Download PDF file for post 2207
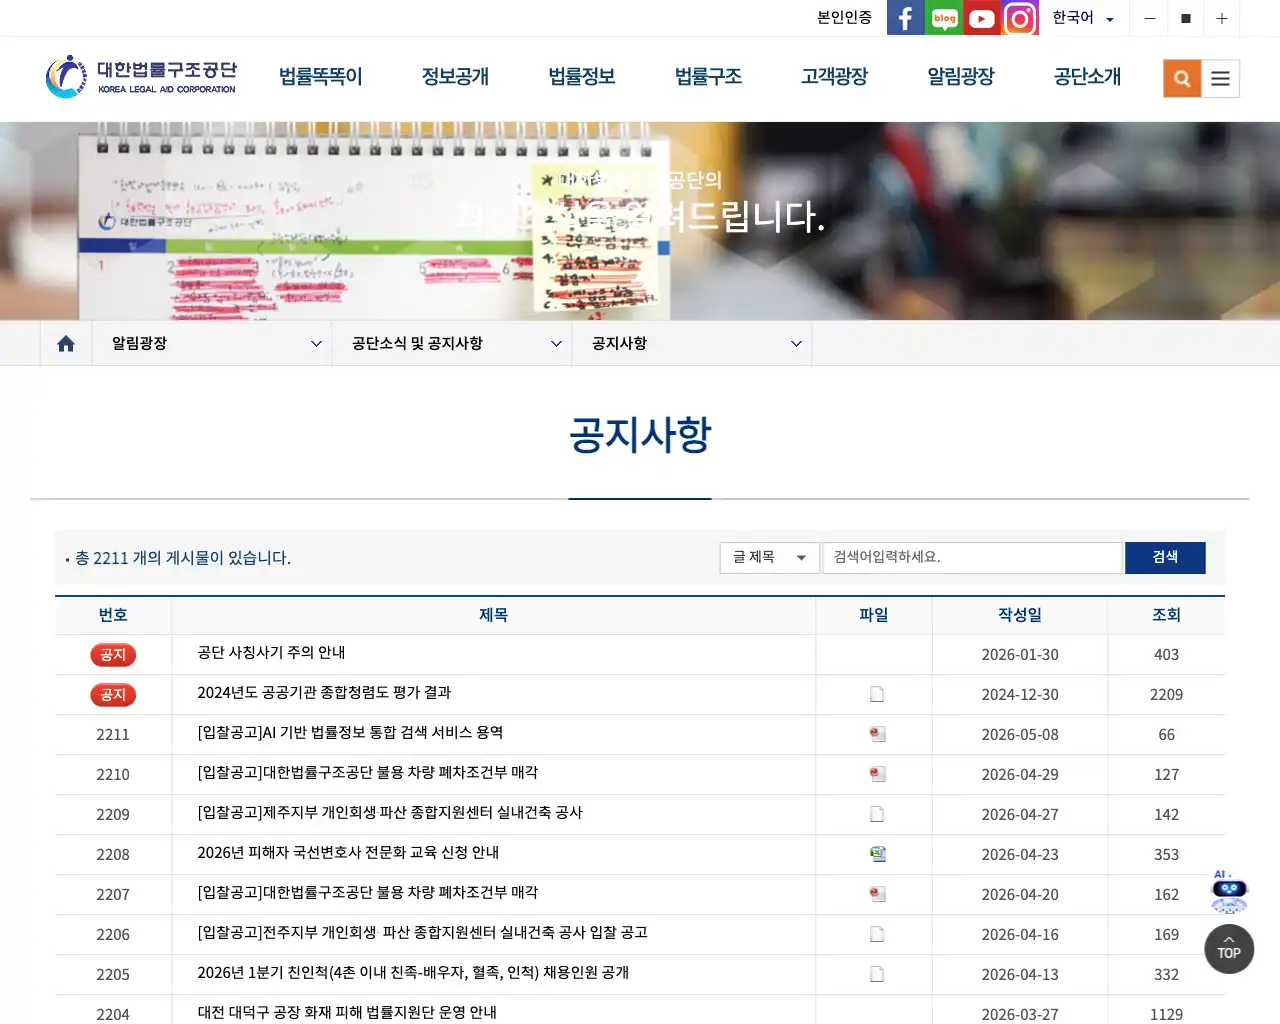 (x=877, y=894)
